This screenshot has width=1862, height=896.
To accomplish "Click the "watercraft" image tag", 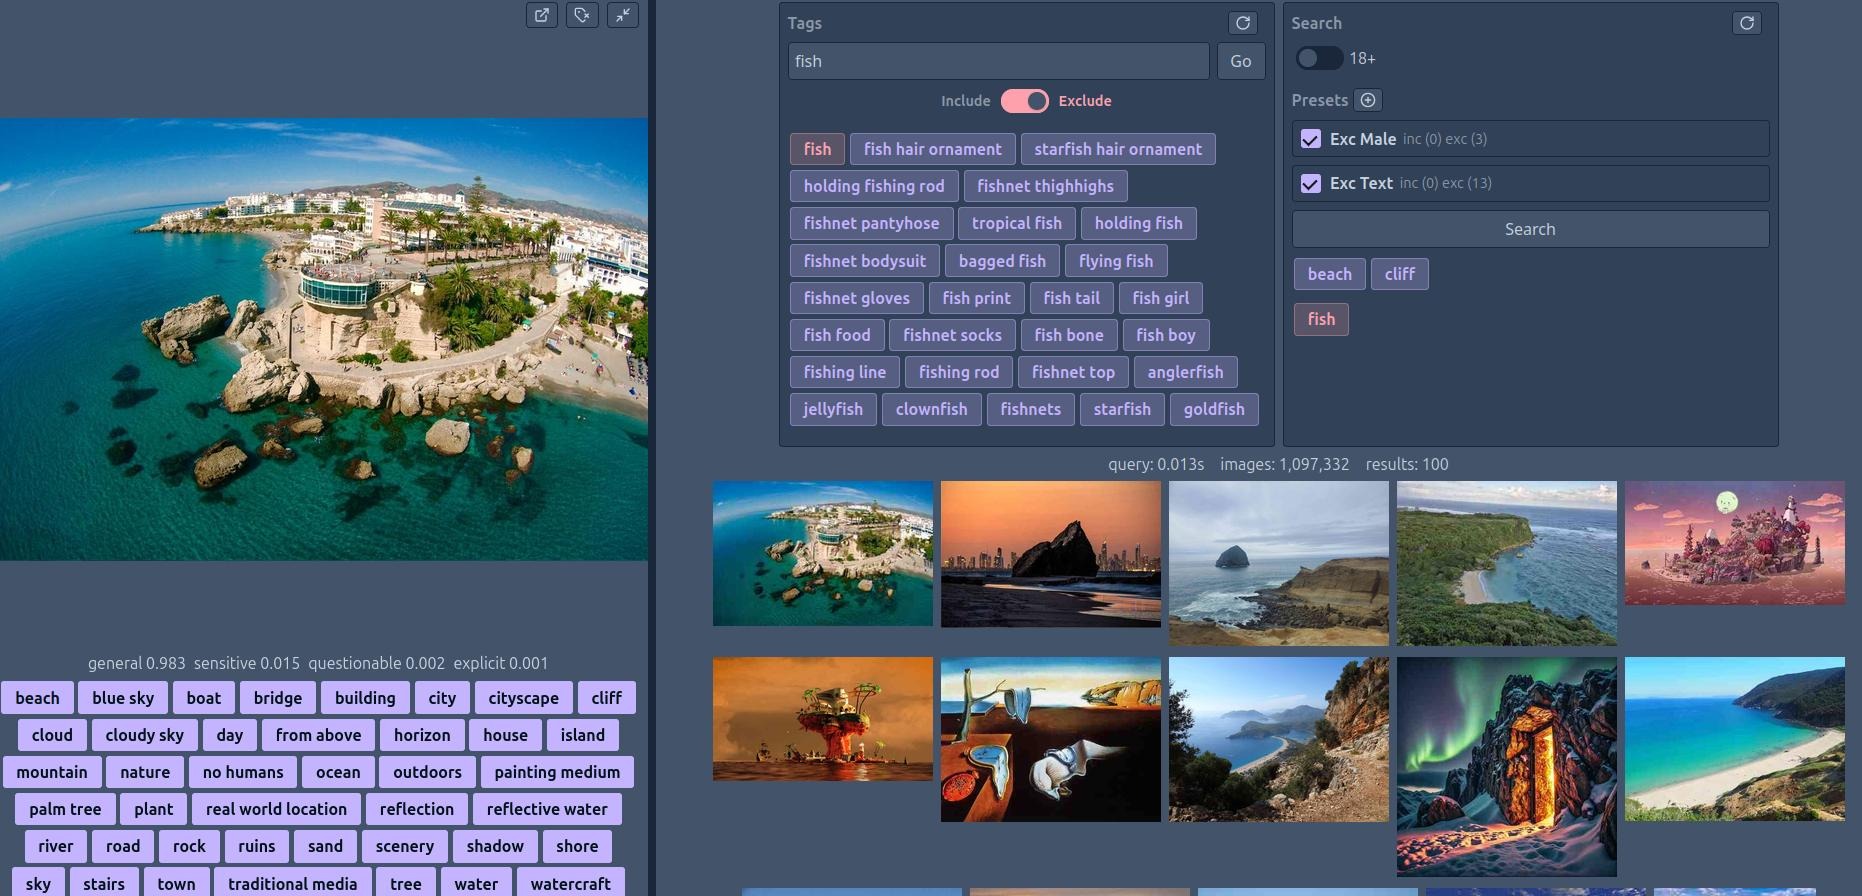I will point(570,884).
